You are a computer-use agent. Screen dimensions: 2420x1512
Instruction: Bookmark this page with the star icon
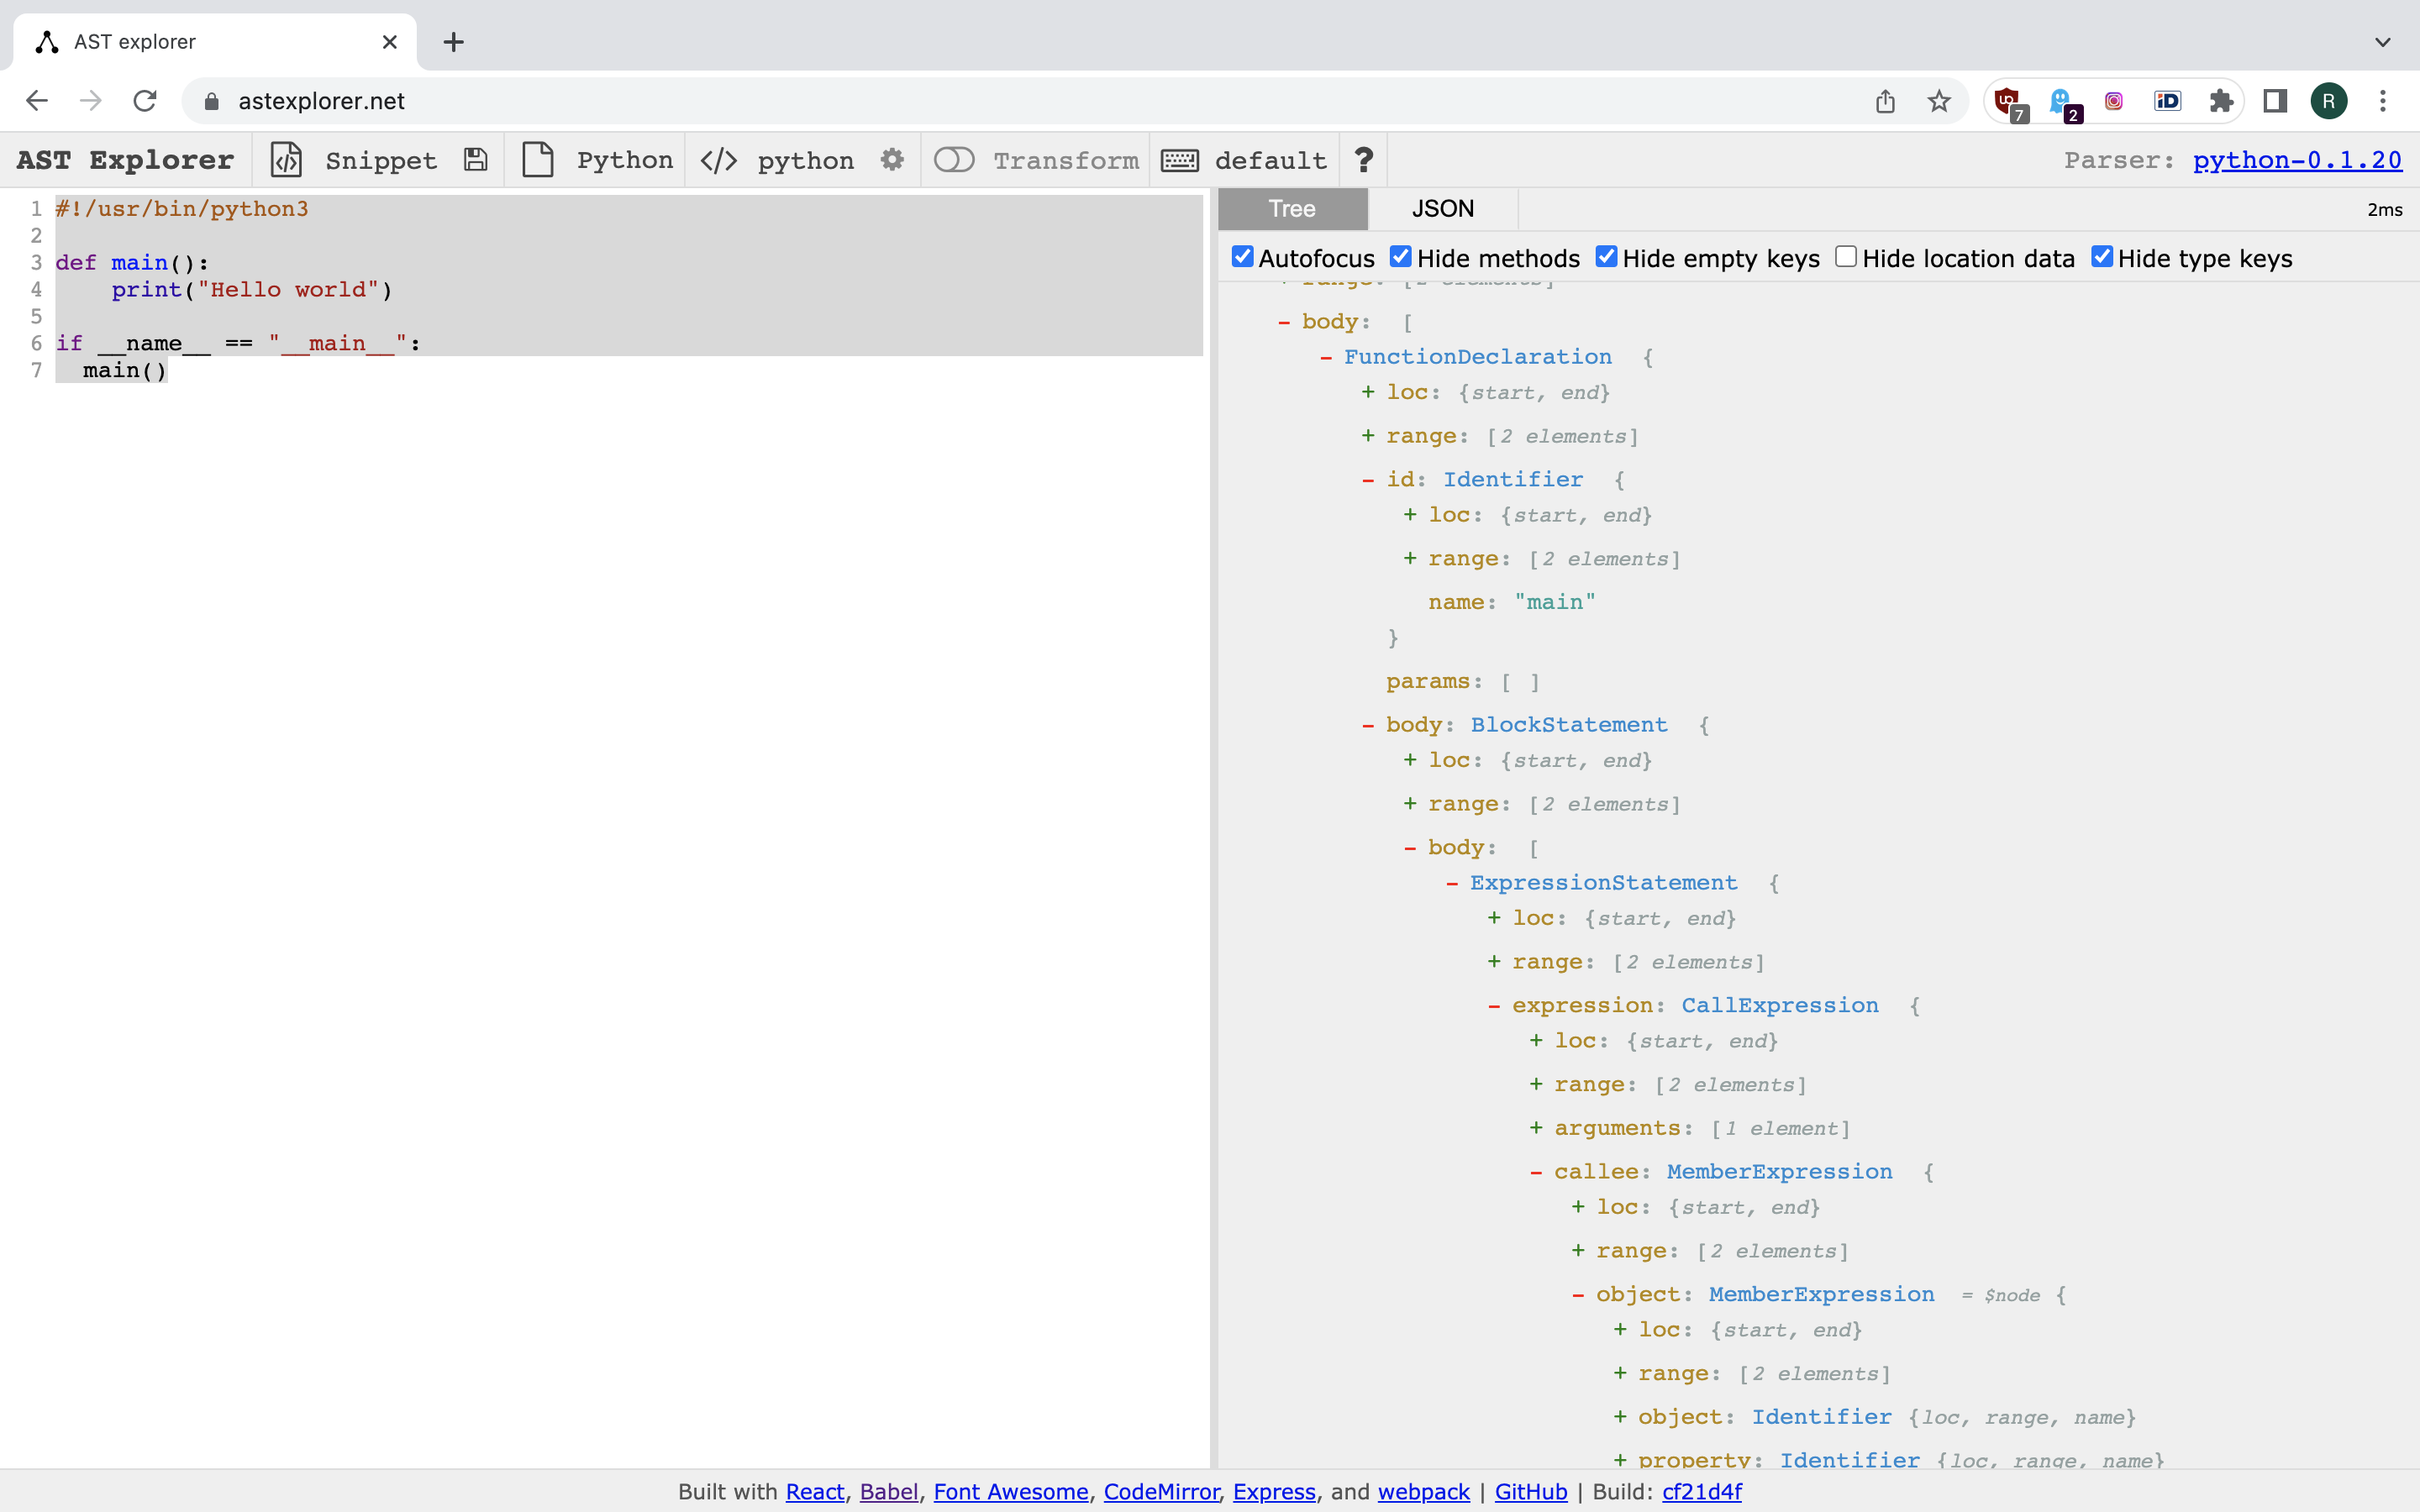pyautogui.click(x=1939, y=101)
